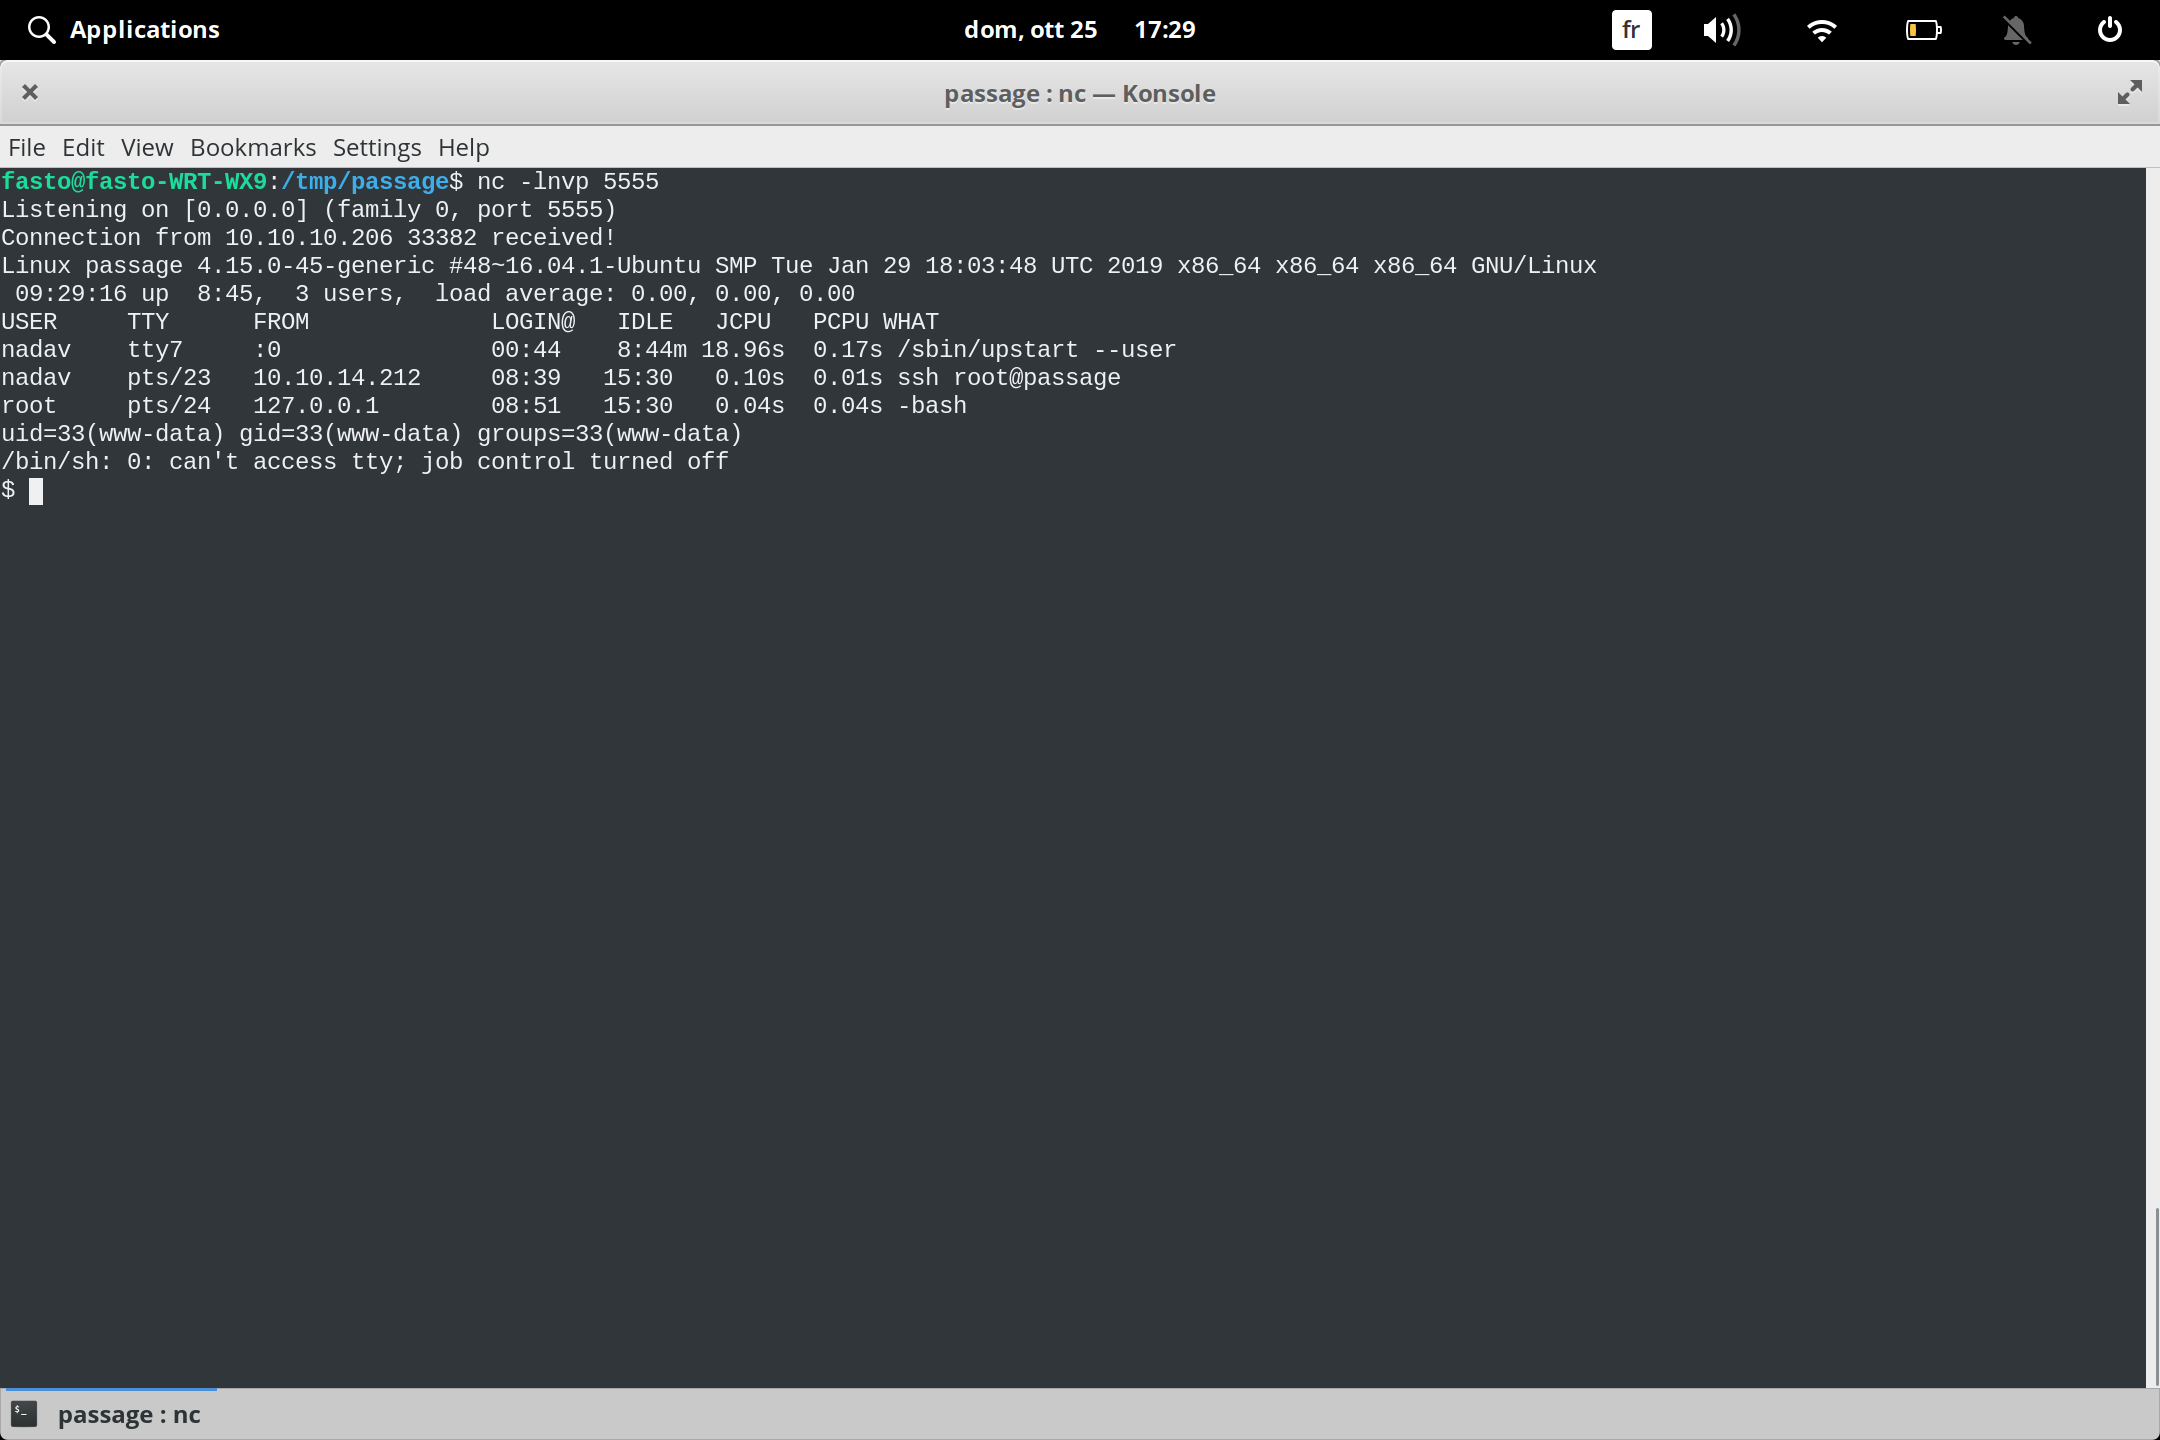The image size is (2160, 1440).
Task: Open the Edit menu
Action: (83, 147)
